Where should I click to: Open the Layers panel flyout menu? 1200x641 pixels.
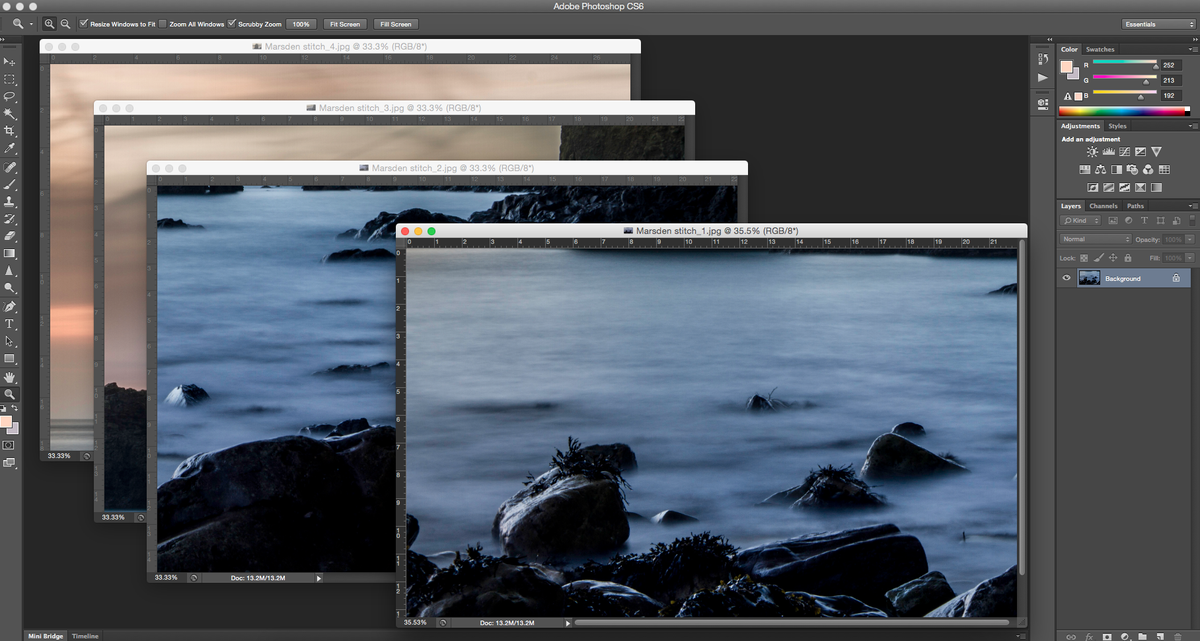(x=1191, y=206)
